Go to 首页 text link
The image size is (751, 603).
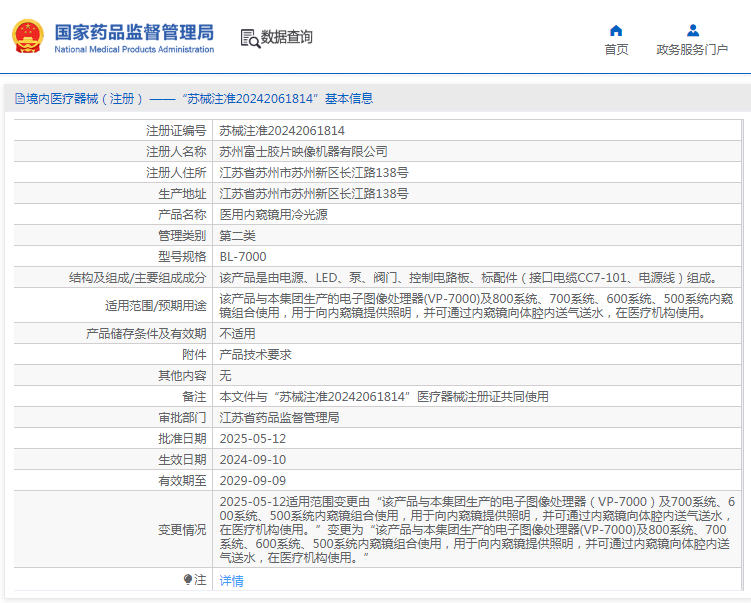(616, 50)
